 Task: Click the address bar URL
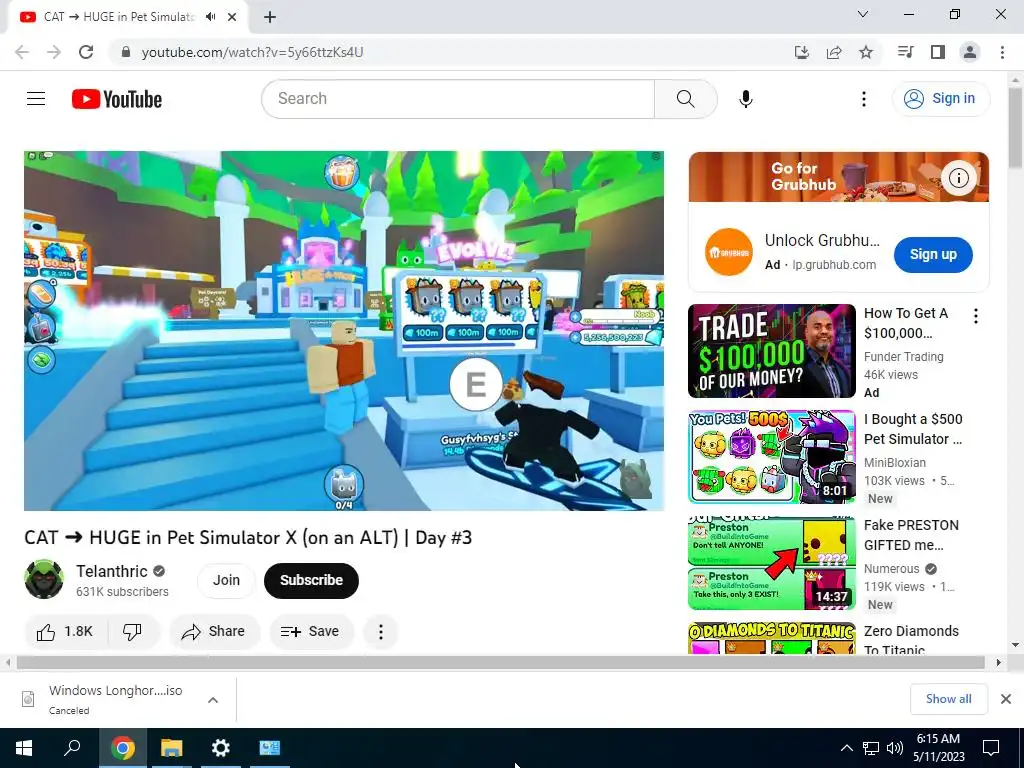click(x=252, y=52)
